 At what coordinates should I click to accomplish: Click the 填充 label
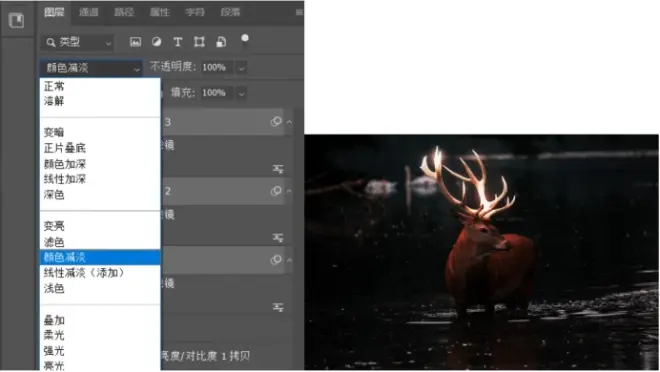tap(183, 92)
